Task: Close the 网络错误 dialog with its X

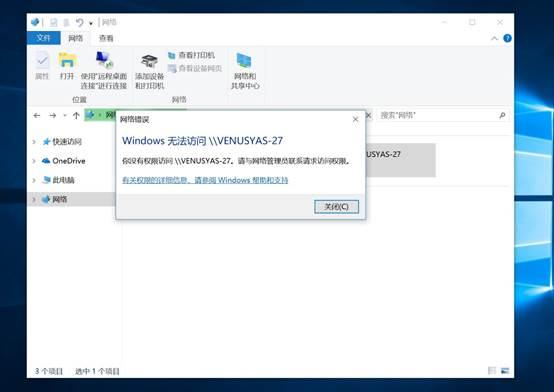Action: click(355, 119)
